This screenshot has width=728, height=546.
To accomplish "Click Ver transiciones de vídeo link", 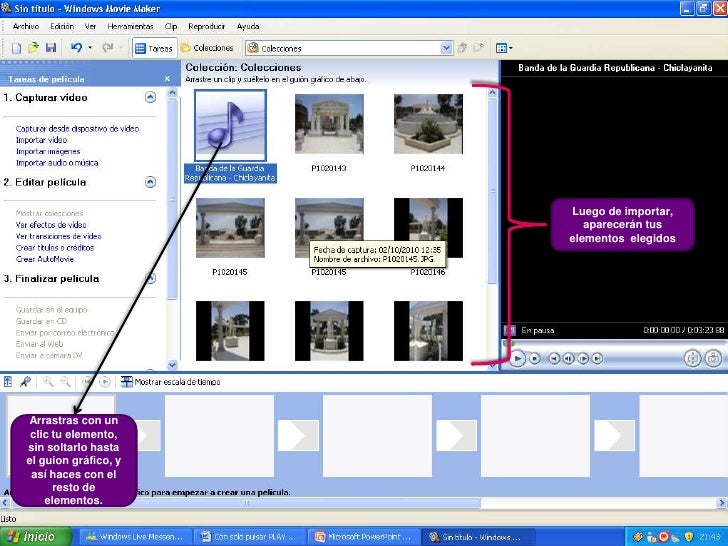I will tap(58, 236).
